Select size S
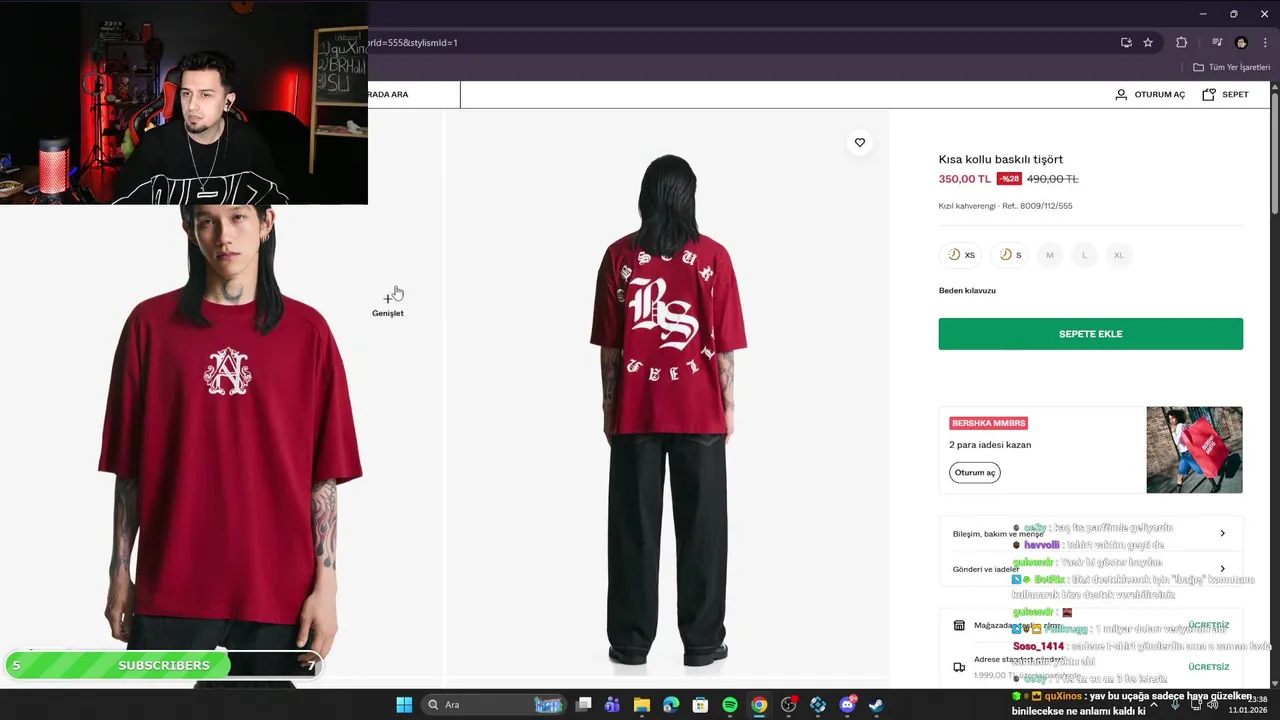Viewport: 1280px width, 720px height. 1010,255
